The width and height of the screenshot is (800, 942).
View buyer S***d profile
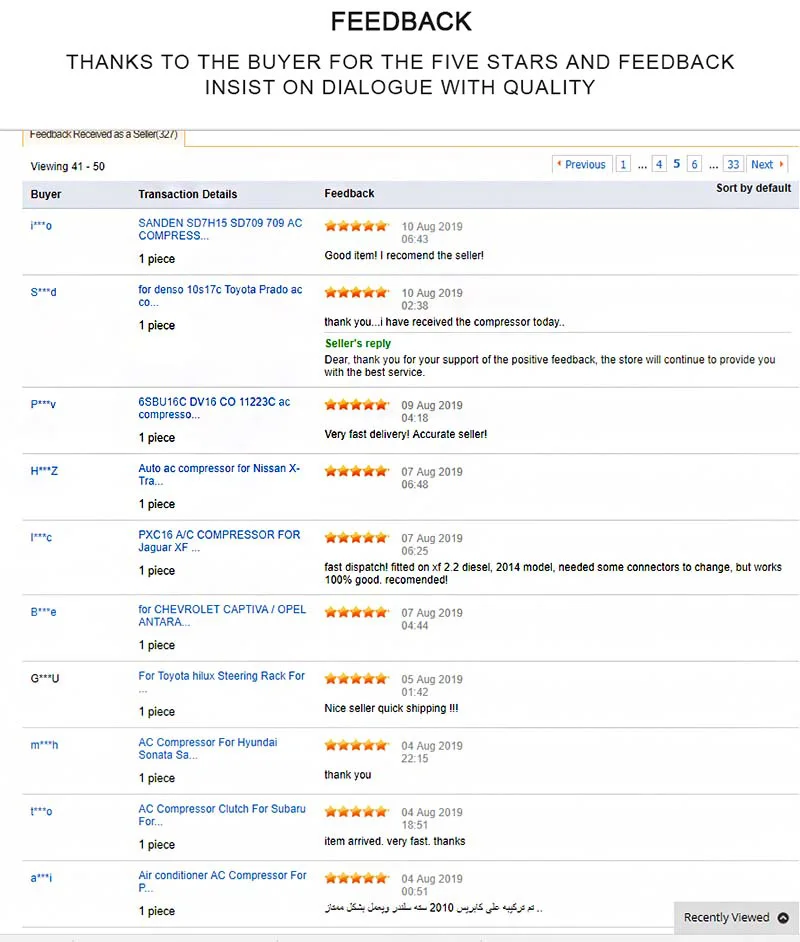coord(43,292)
